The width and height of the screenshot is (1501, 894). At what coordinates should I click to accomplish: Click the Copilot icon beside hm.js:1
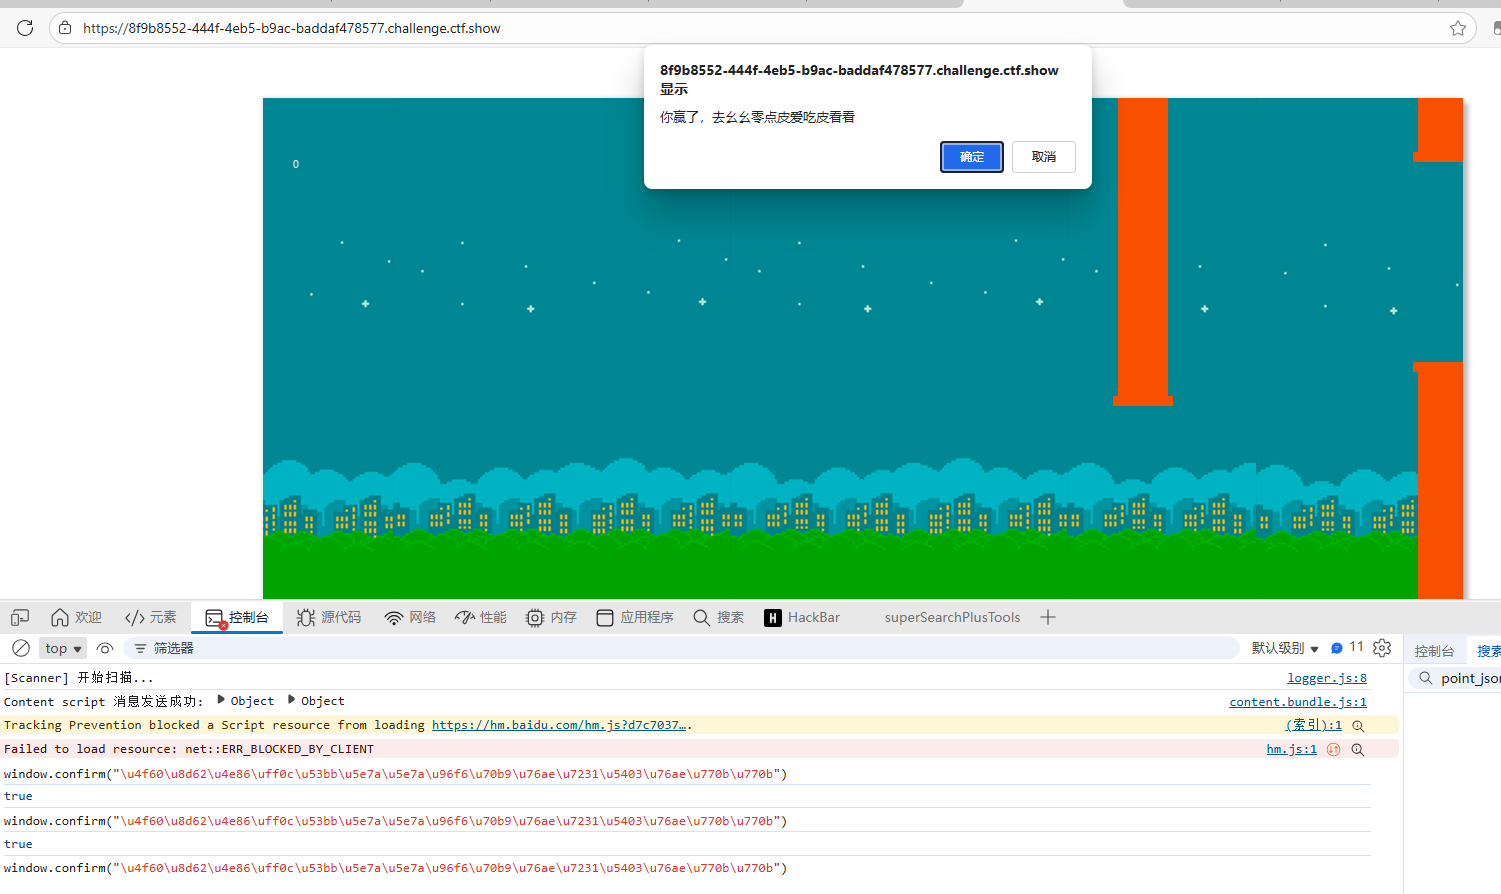1333,749
